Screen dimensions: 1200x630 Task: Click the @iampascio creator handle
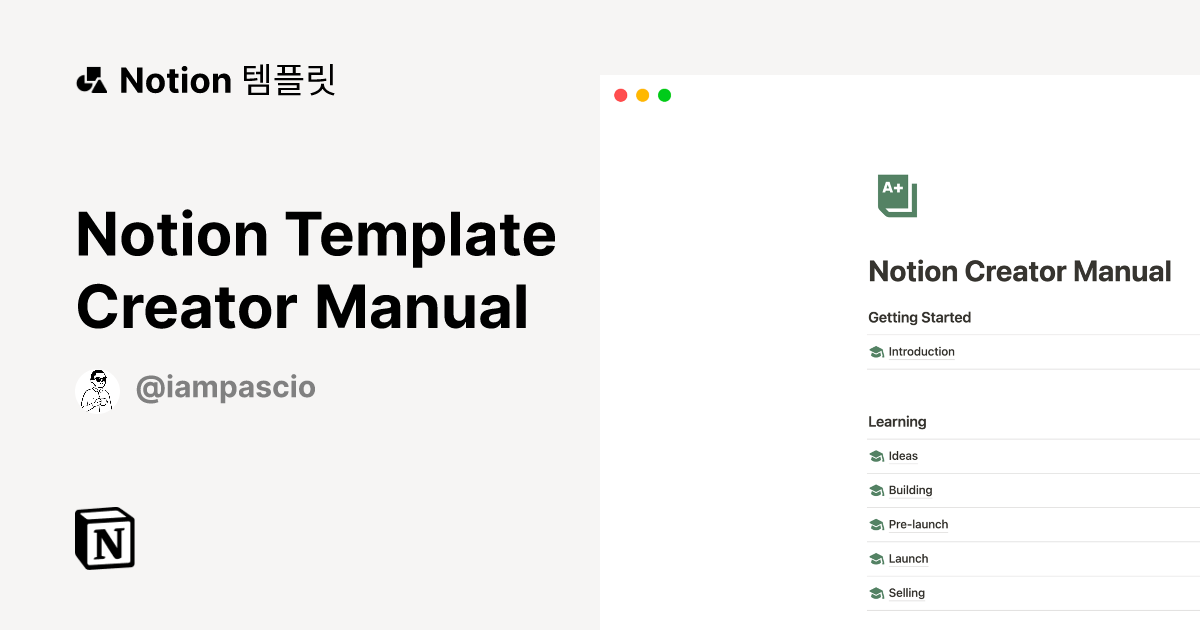coord(225,388)
